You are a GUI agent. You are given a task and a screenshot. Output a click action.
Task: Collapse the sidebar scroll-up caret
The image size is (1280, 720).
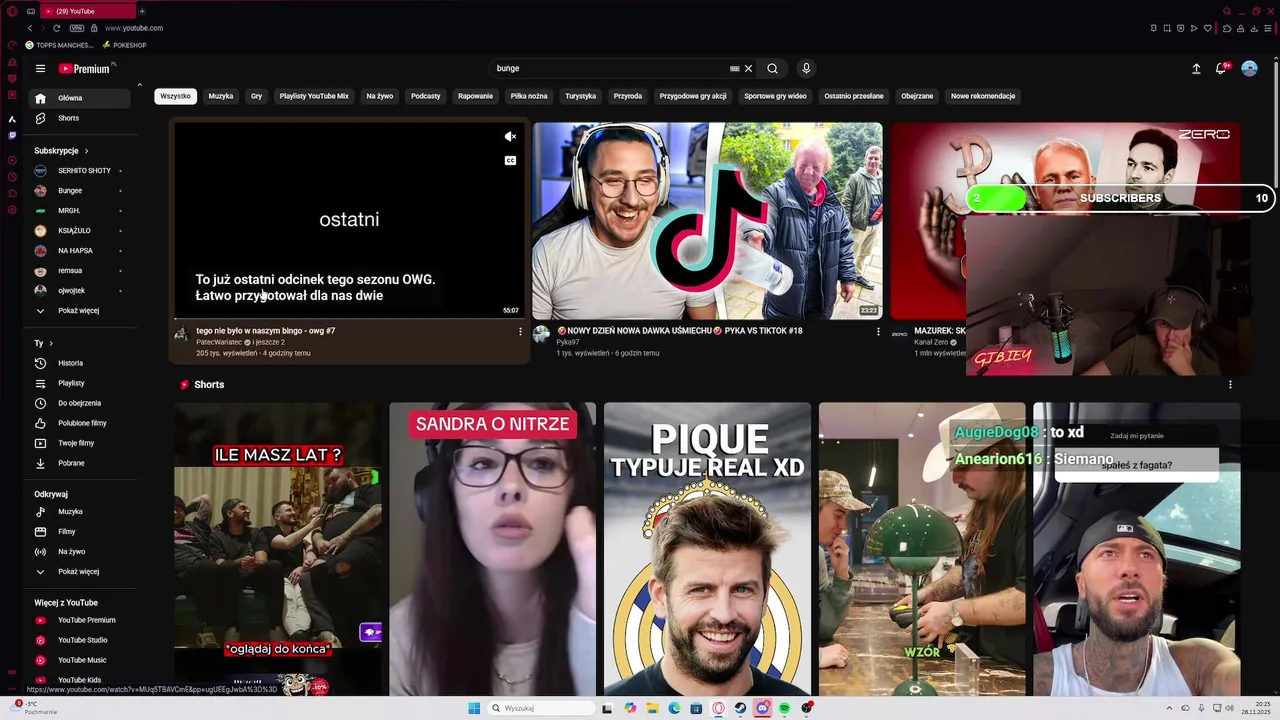(x=139, y=85)
